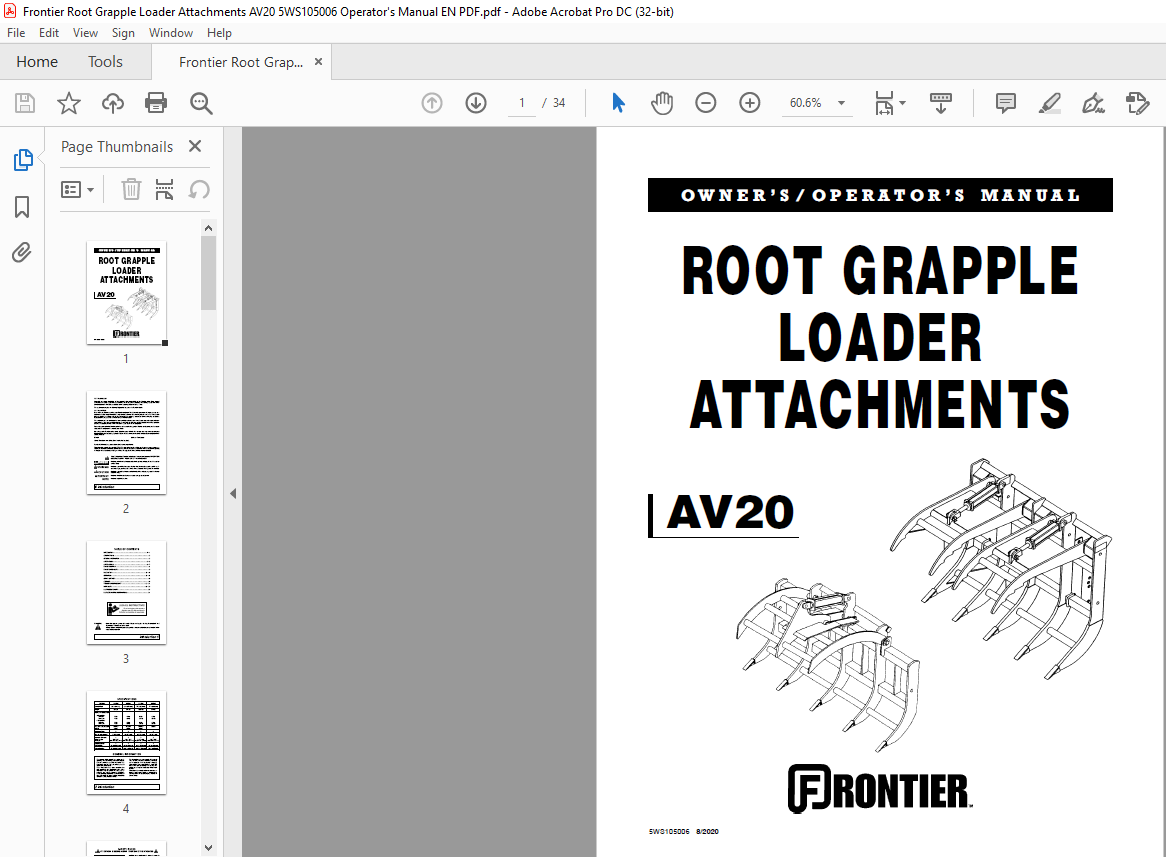This screenshot has width=1166, height=857.
Task: Switch to the Tools tab
Action: coord(105,62)
